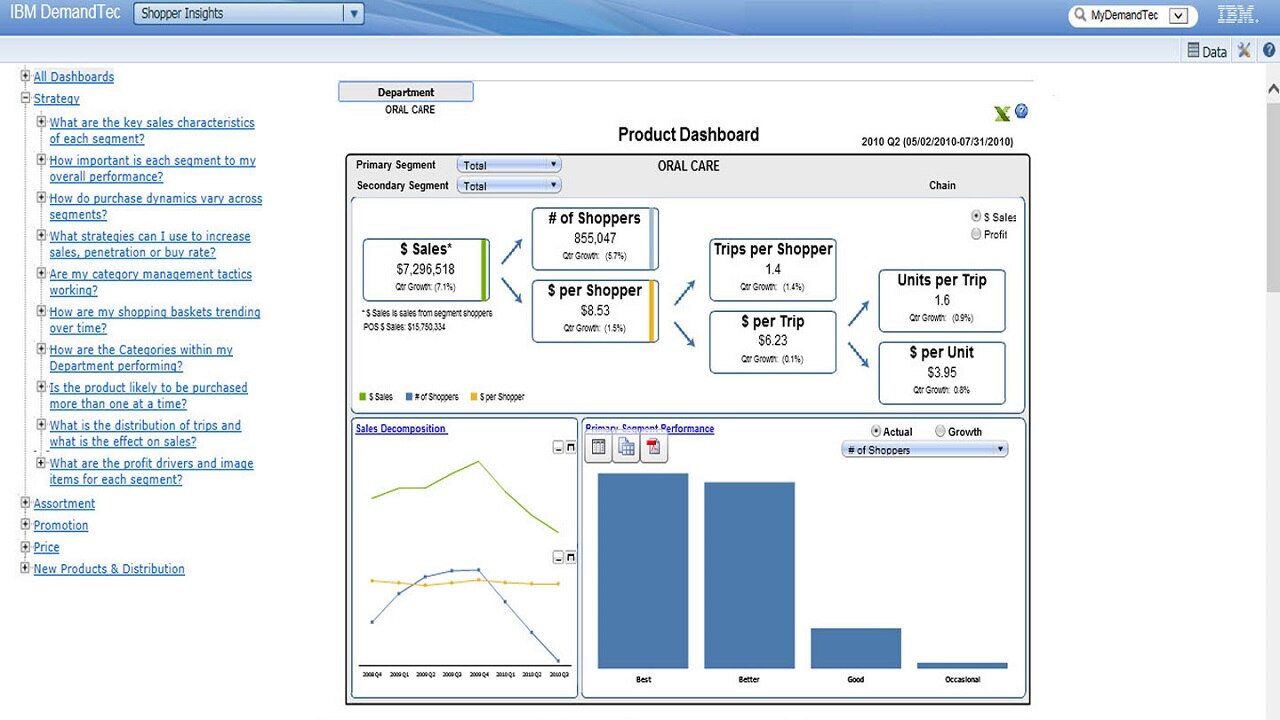Export Primary Segment Performance to PDF
This screenshot has height=720, width=1280.
coord(653,447)
